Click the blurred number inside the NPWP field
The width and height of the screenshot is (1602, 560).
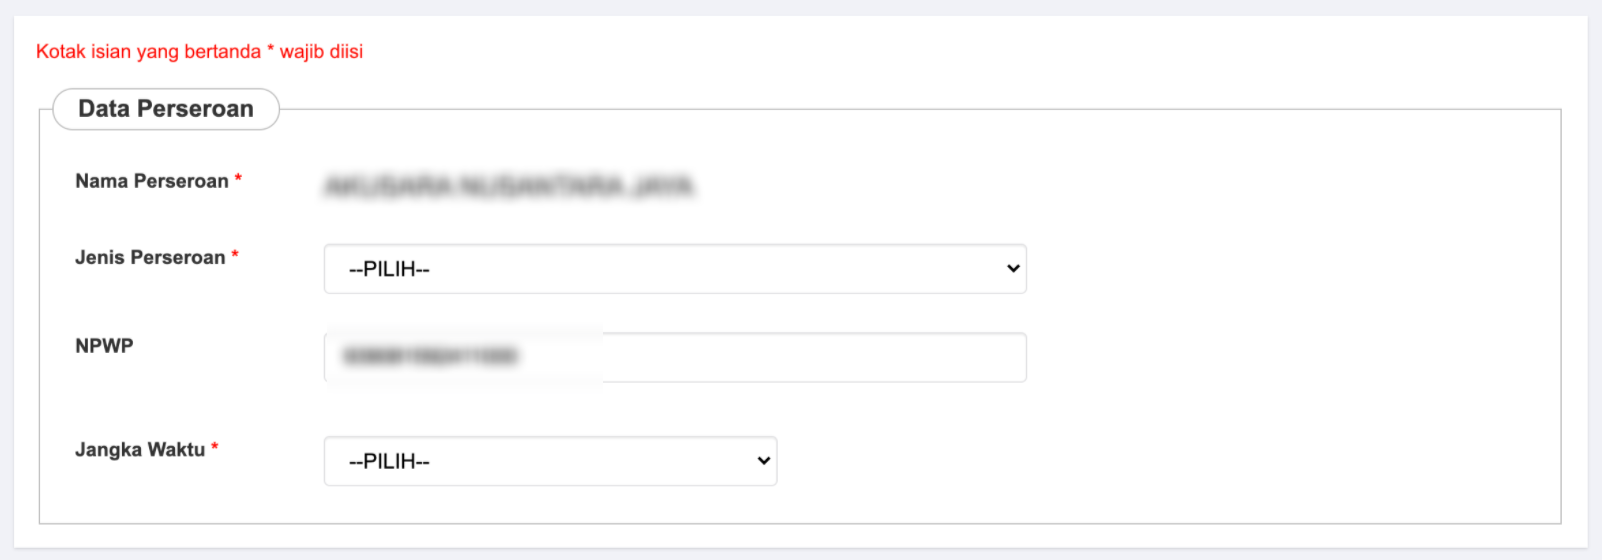pyautogui.click(x=429, y=356)
